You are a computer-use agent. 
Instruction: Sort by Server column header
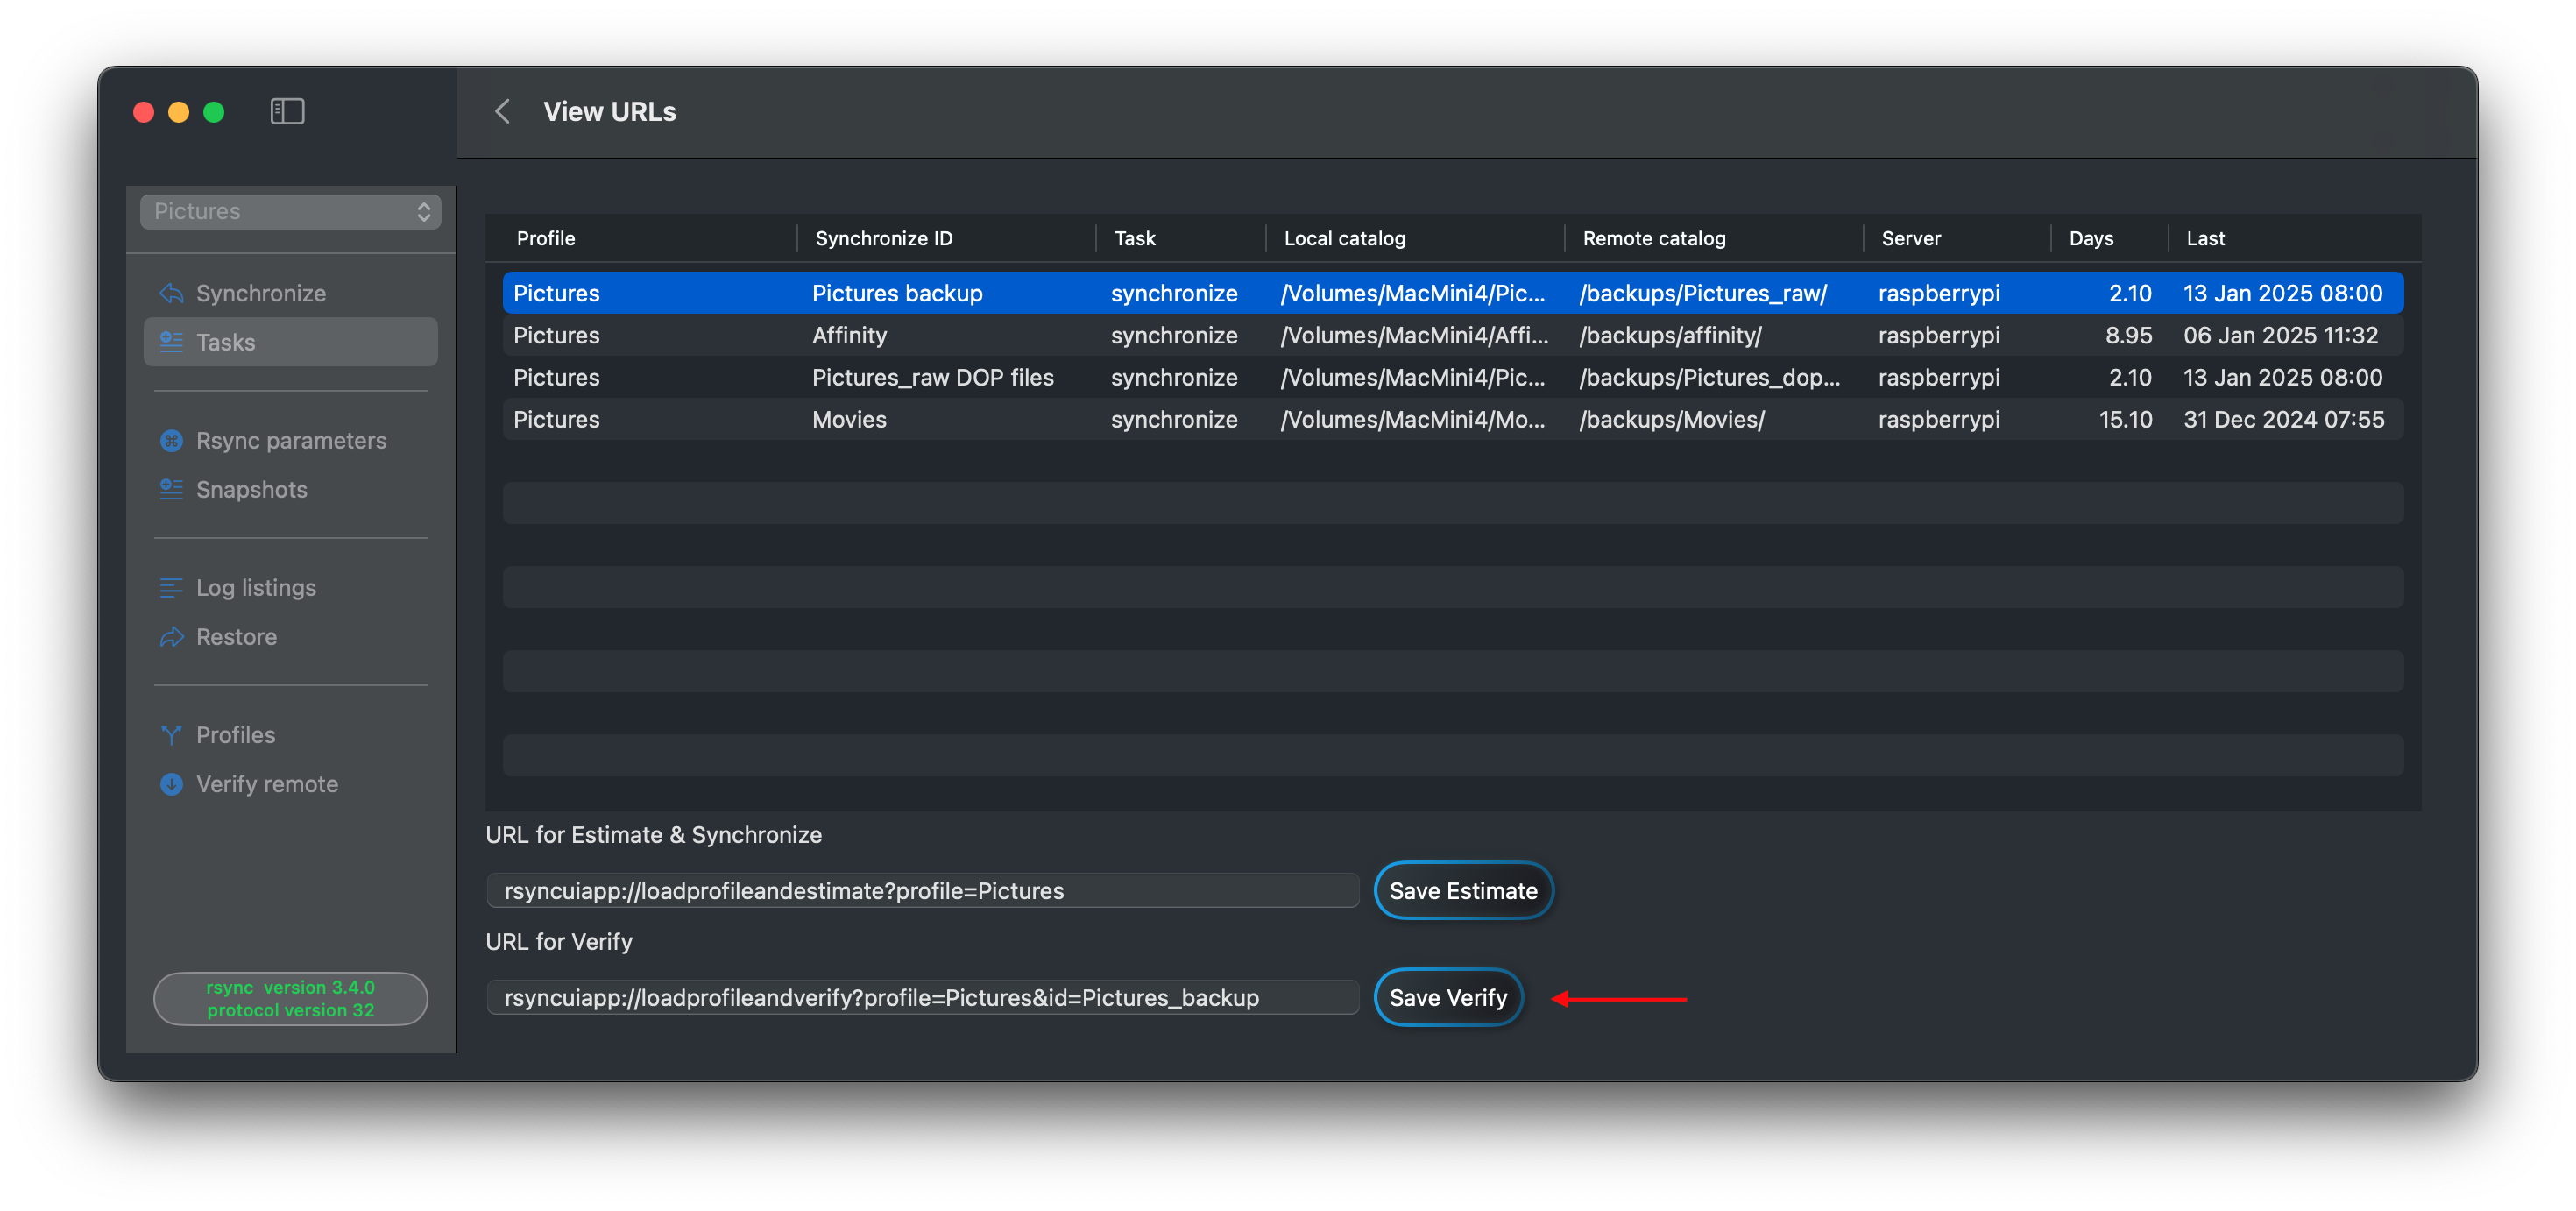(1911, 238)
